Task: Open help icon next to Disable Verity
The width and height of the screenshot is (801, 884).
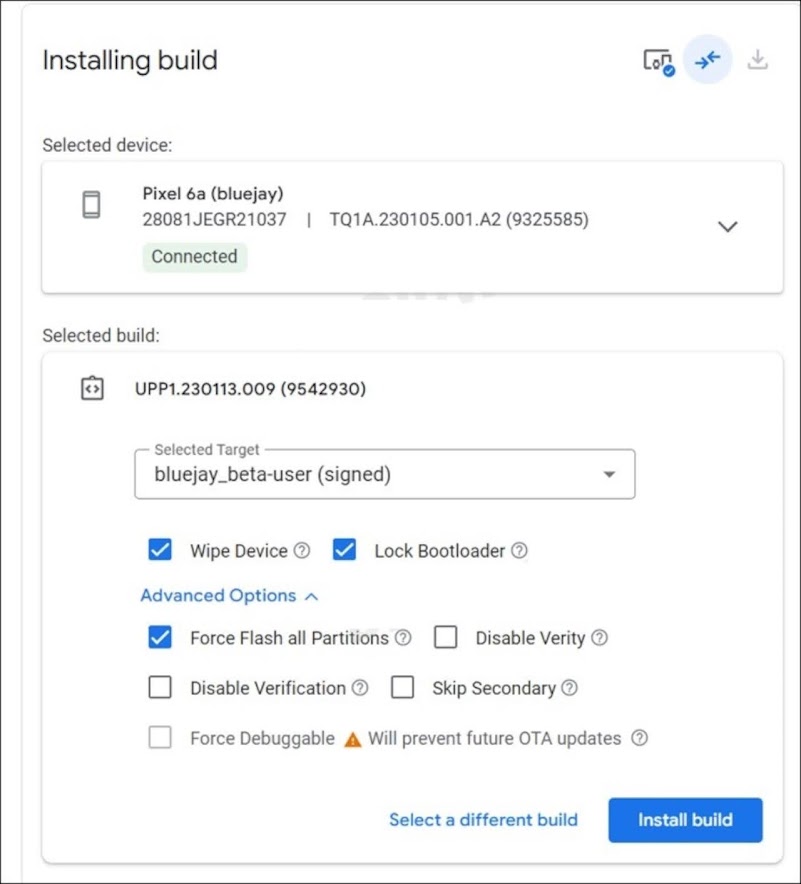Action: click(x=599, y=638)
